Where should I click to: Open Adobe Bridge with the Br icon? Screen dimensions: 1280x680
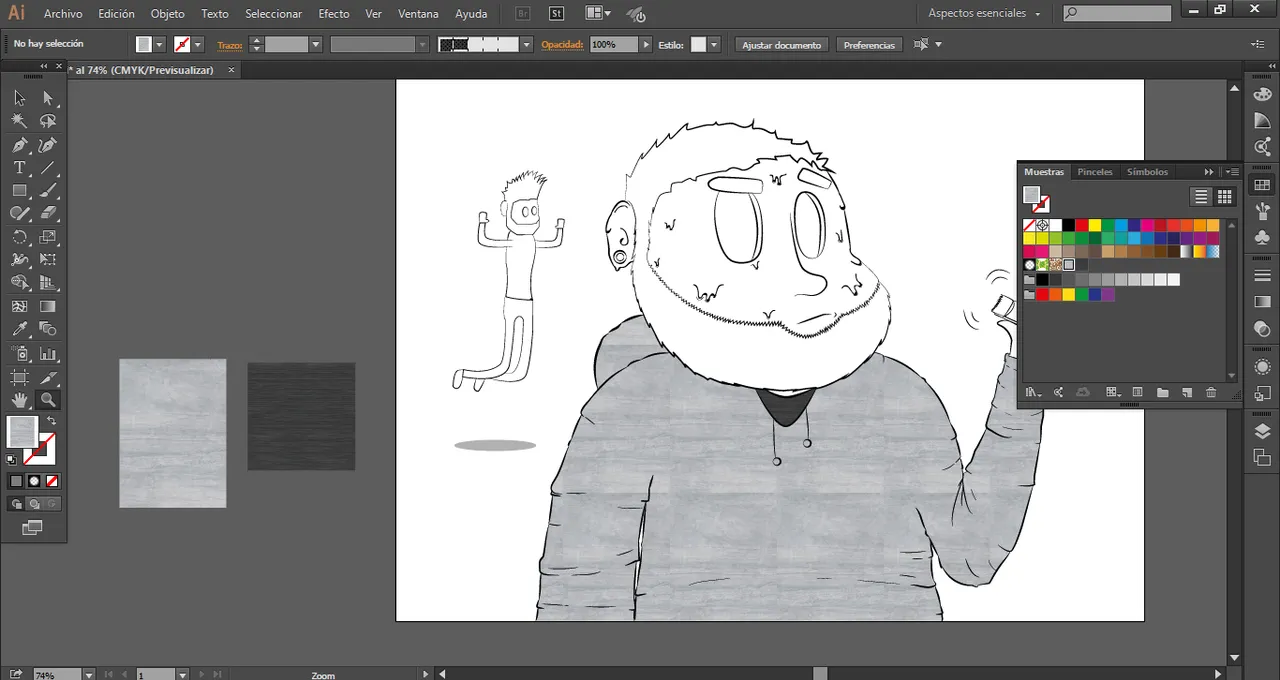point(523,14)
